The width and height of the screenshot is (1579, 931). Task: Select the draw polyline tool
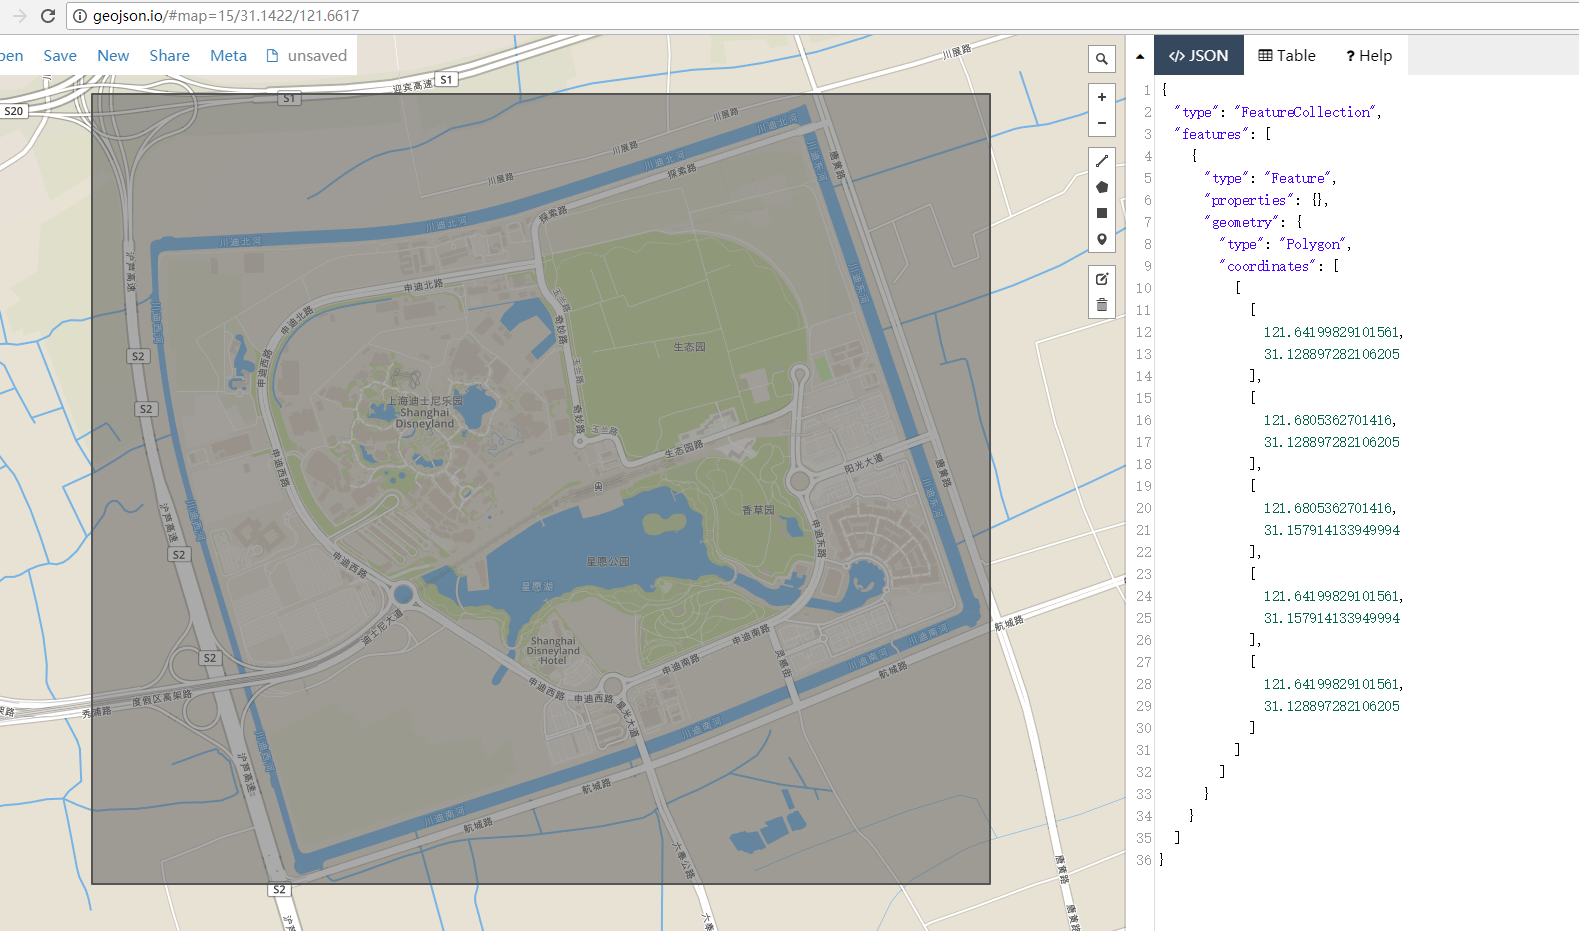pyautogui.click(x=1101, y=161)
